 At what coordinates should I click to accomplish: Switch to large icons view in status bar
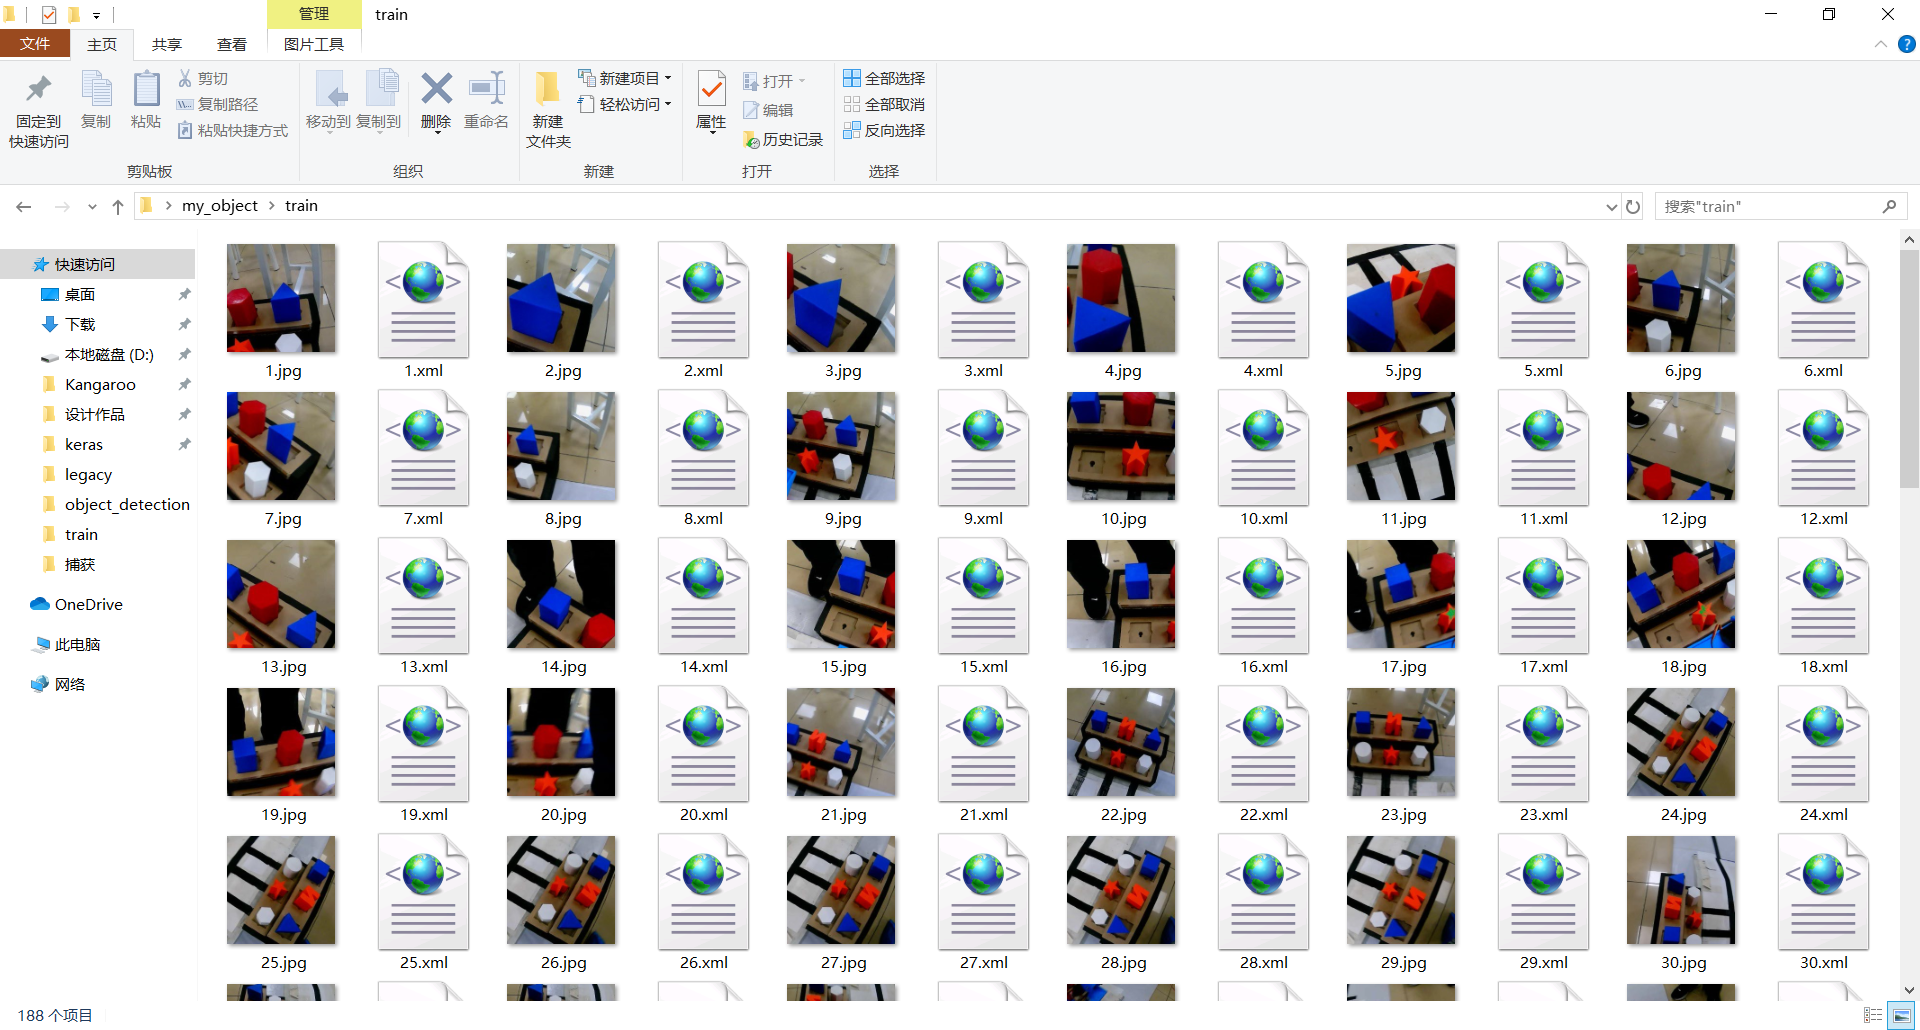click(x=1901, y=1015)
